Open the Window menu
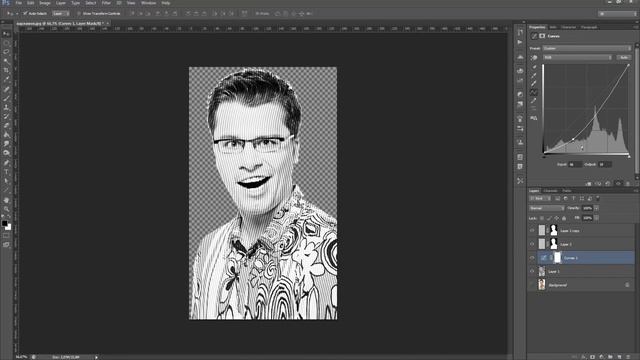The width and height of the screenshot is (640, 360). point(148,3)
